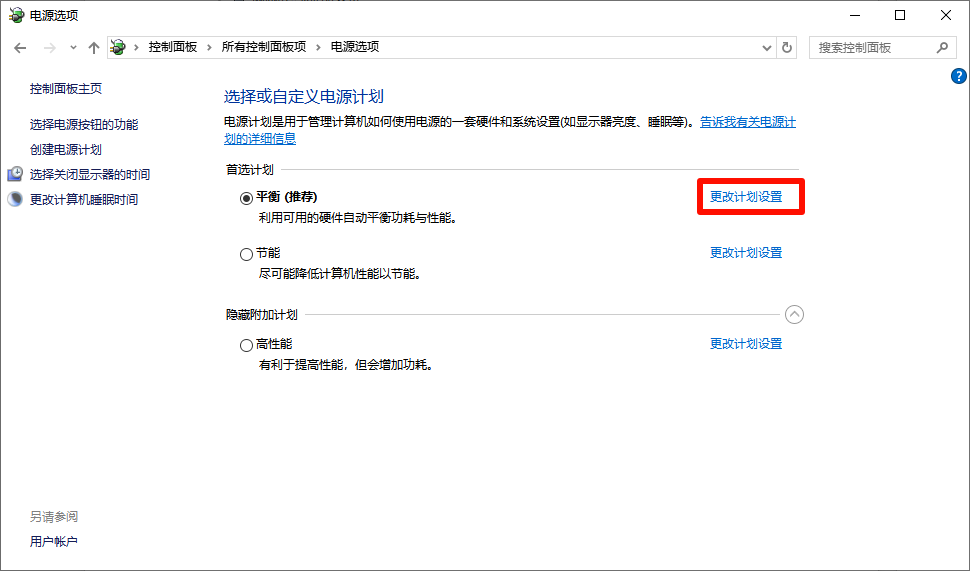Open 更改计划设置 for 节能 plan
The height and width of the screenshot is (571, 970).
(746, 252)
